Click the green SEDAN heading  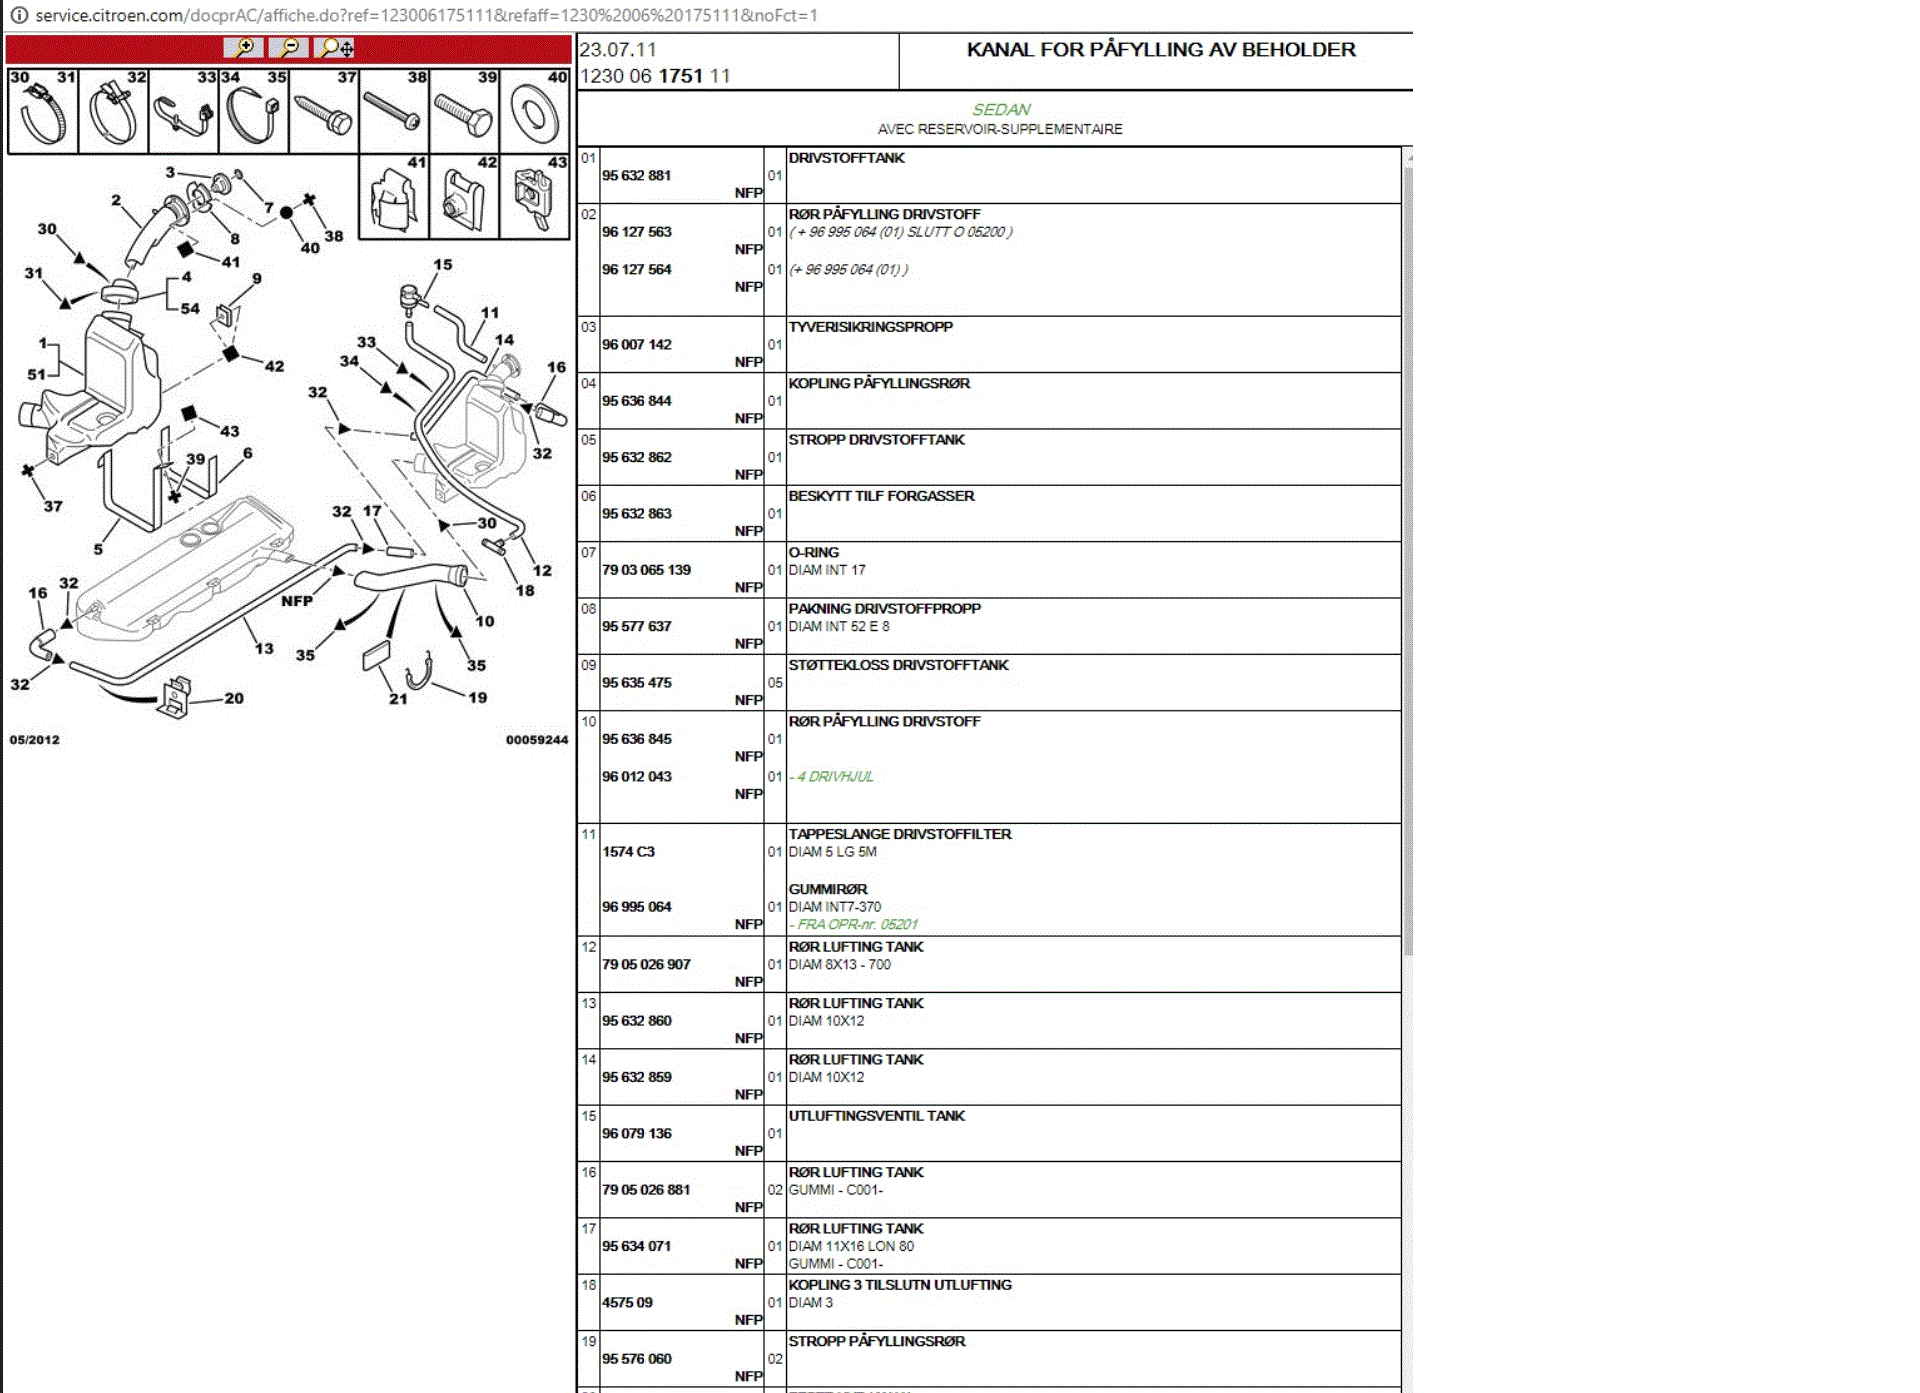point(1001,109)
